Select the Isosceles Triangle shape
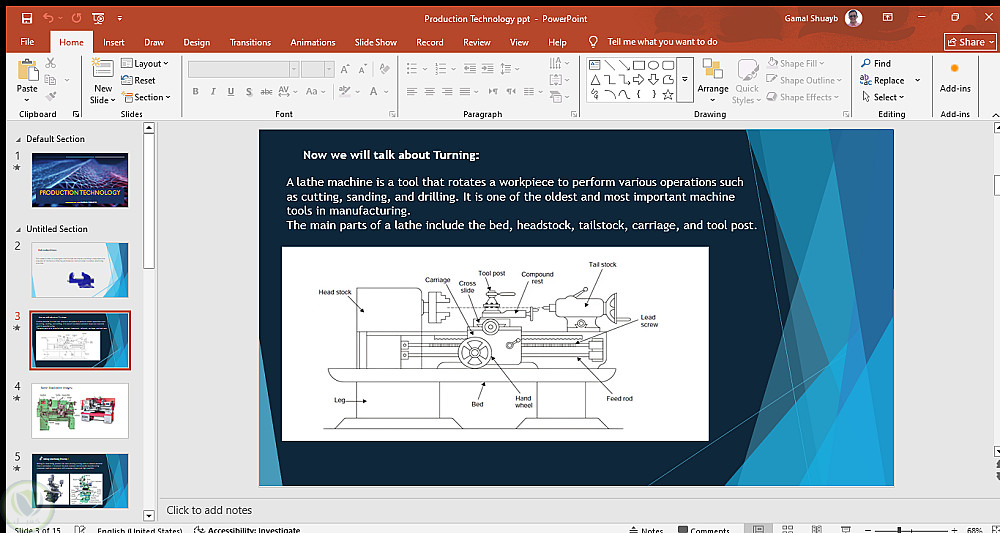The width and height of the screenshot is (1000, 533). (594, 80)
